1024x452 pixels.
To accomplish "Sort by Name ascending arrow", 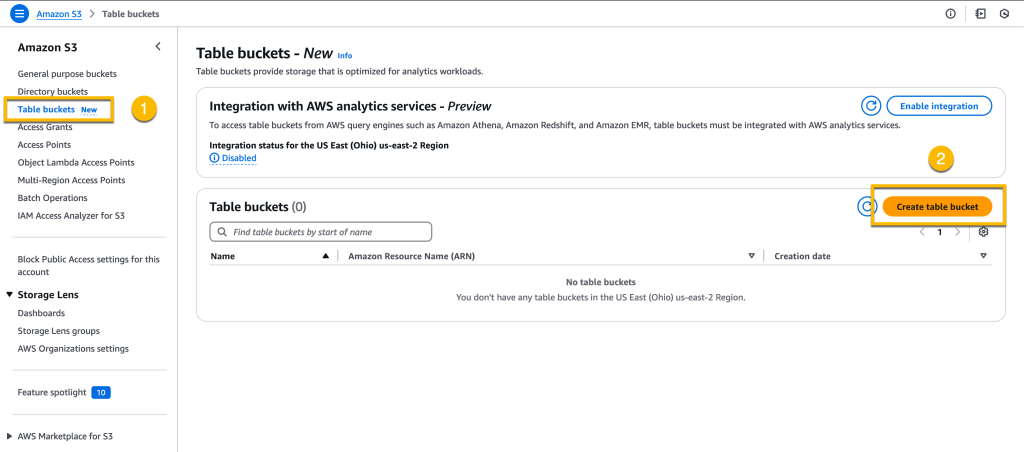I will [325, 256].
